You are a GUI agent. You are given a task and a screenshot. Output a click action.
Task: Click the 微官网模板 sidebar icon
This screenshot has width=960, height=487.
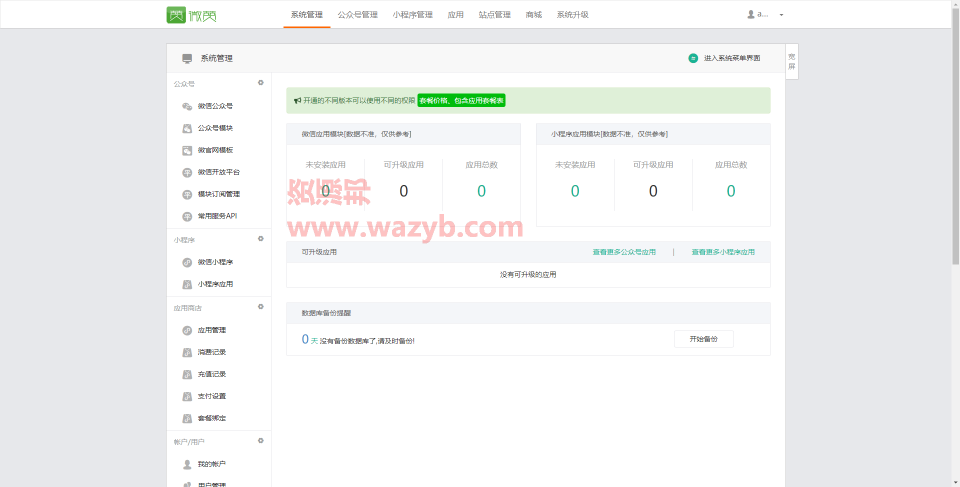[187, 151]
